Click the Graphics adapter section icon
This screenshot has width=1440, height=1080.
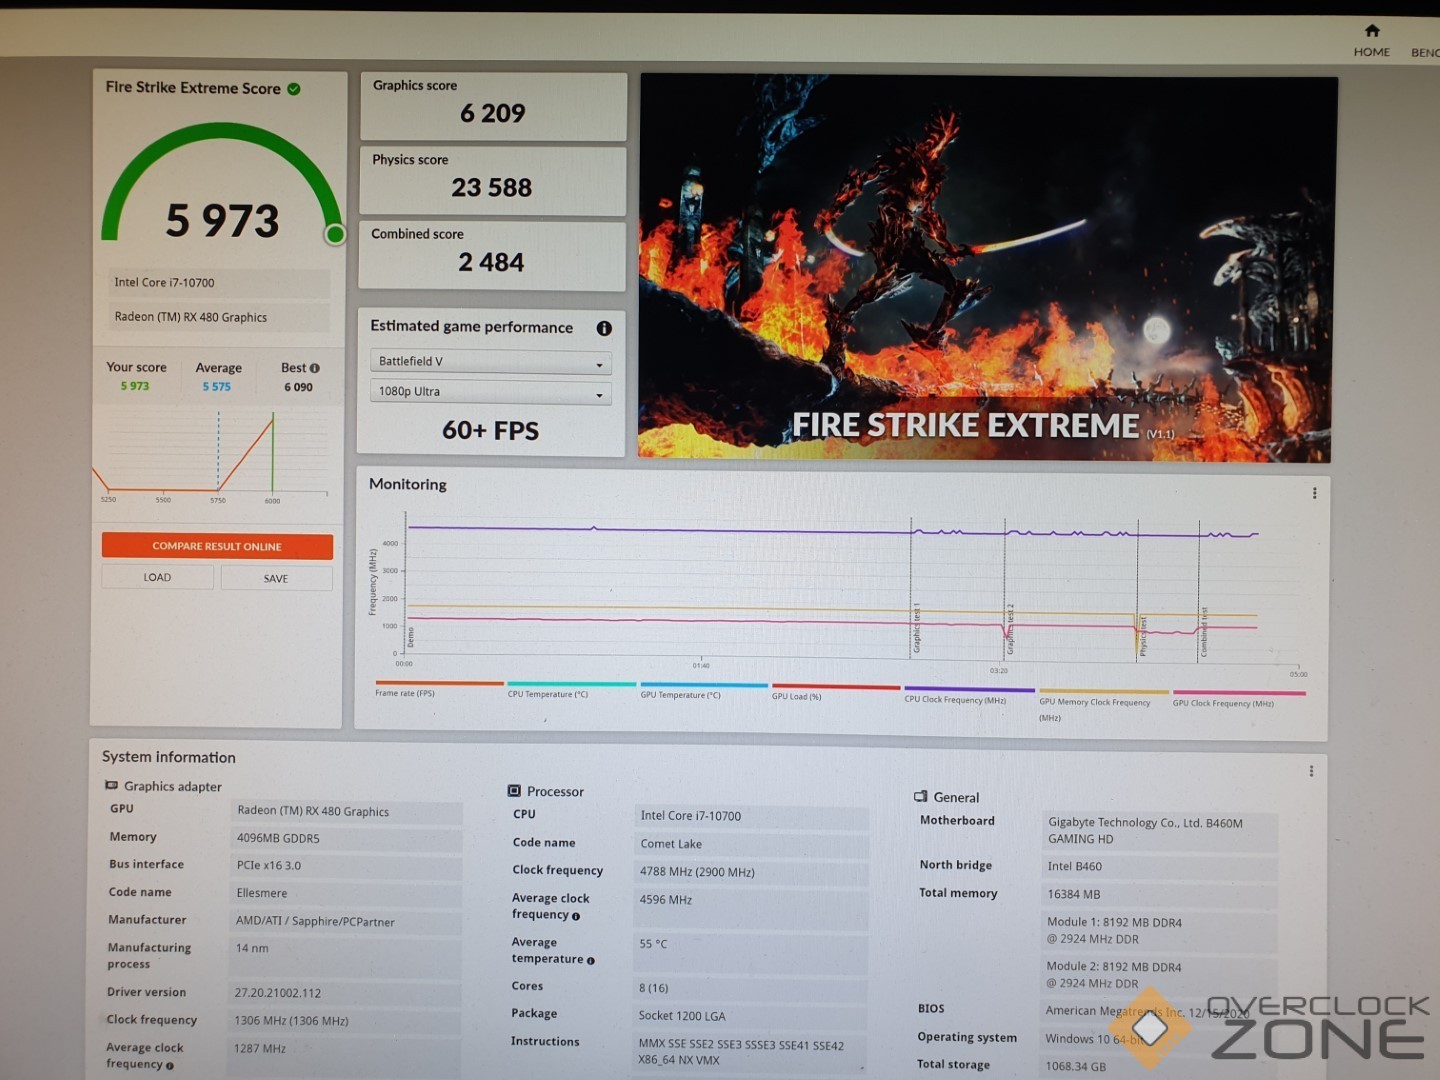pyautogui.click(x=111, y=786)
